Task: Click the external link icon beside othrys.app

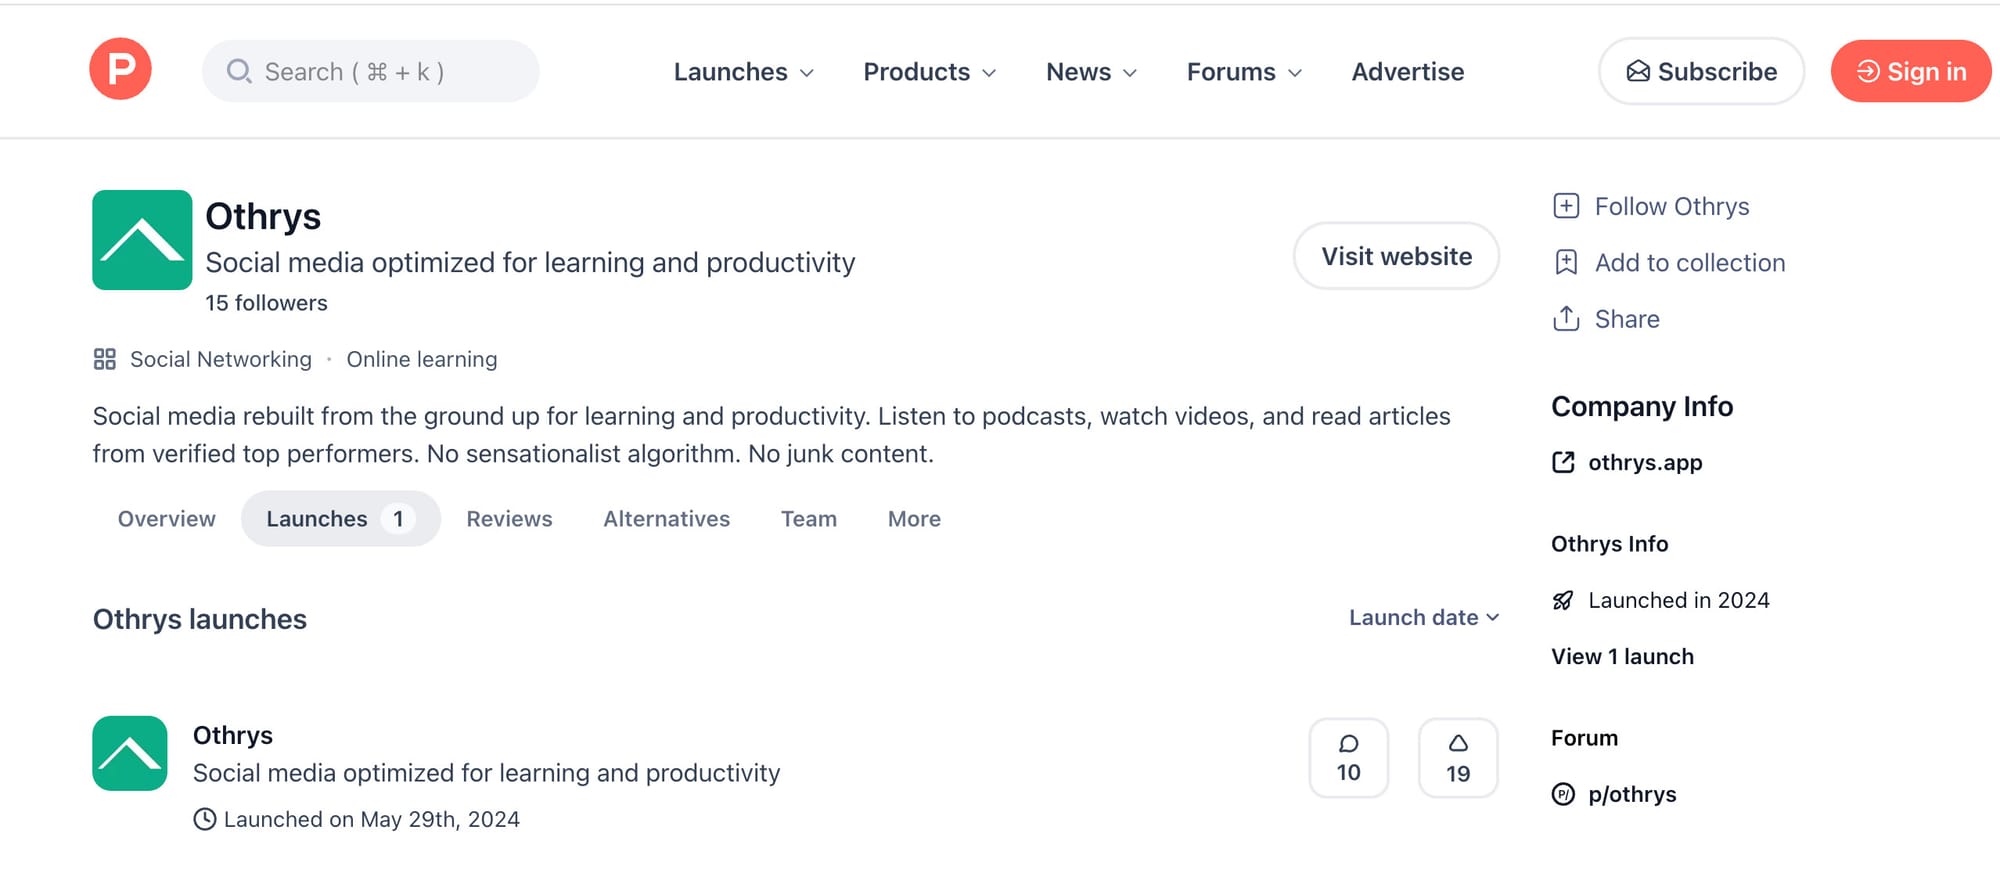Action: (1563, 462)
